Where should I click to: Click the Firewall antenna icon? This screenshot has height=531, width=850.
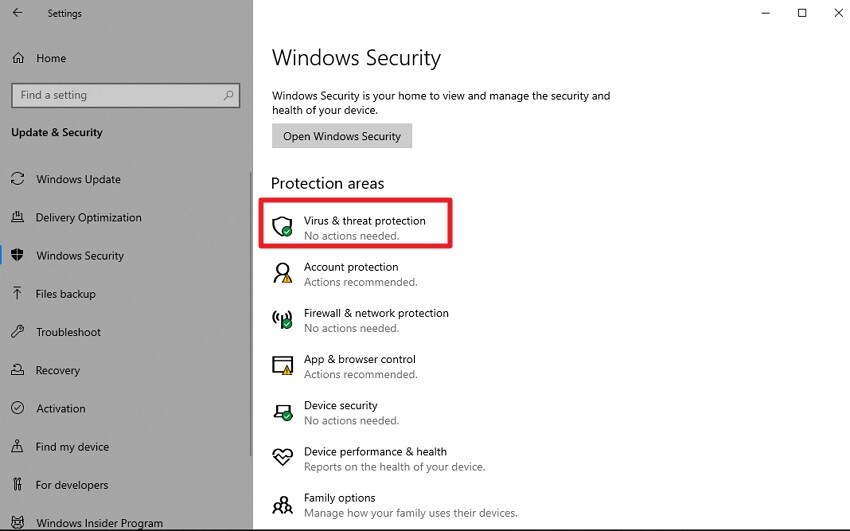(x=282, y=319)
